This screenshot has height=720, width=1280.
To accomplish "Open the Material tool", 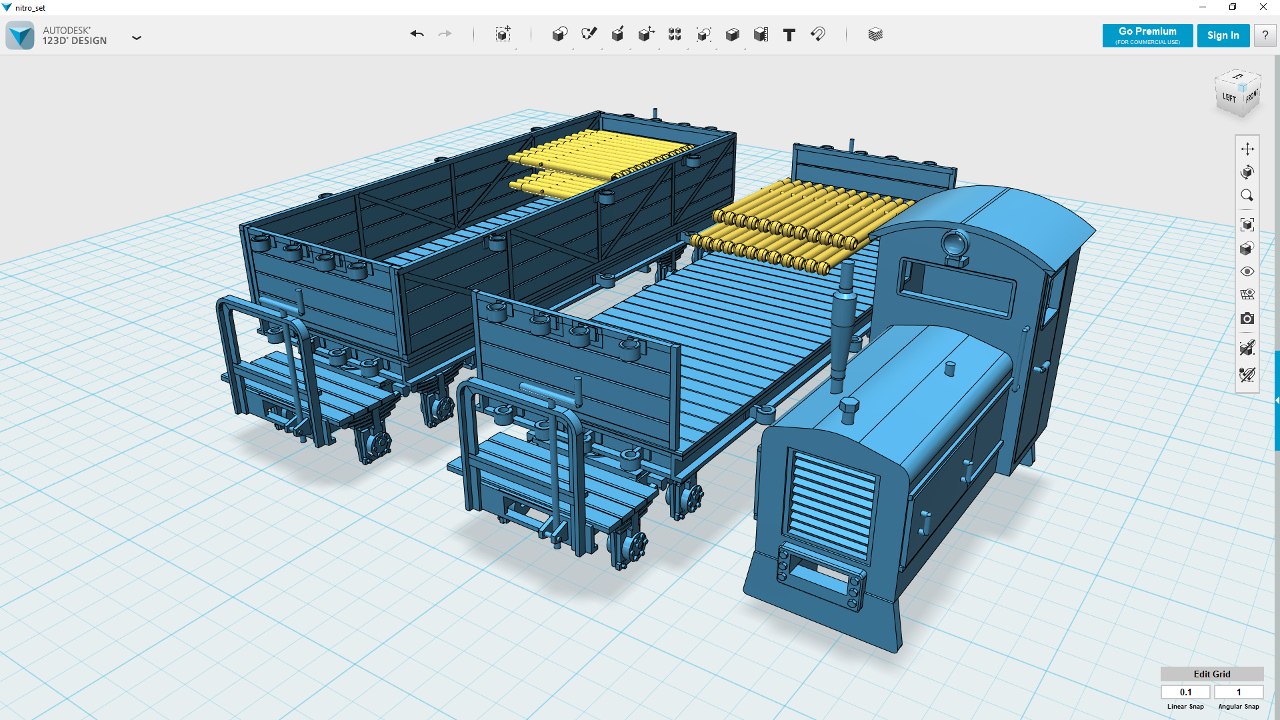I will point(875,34).
